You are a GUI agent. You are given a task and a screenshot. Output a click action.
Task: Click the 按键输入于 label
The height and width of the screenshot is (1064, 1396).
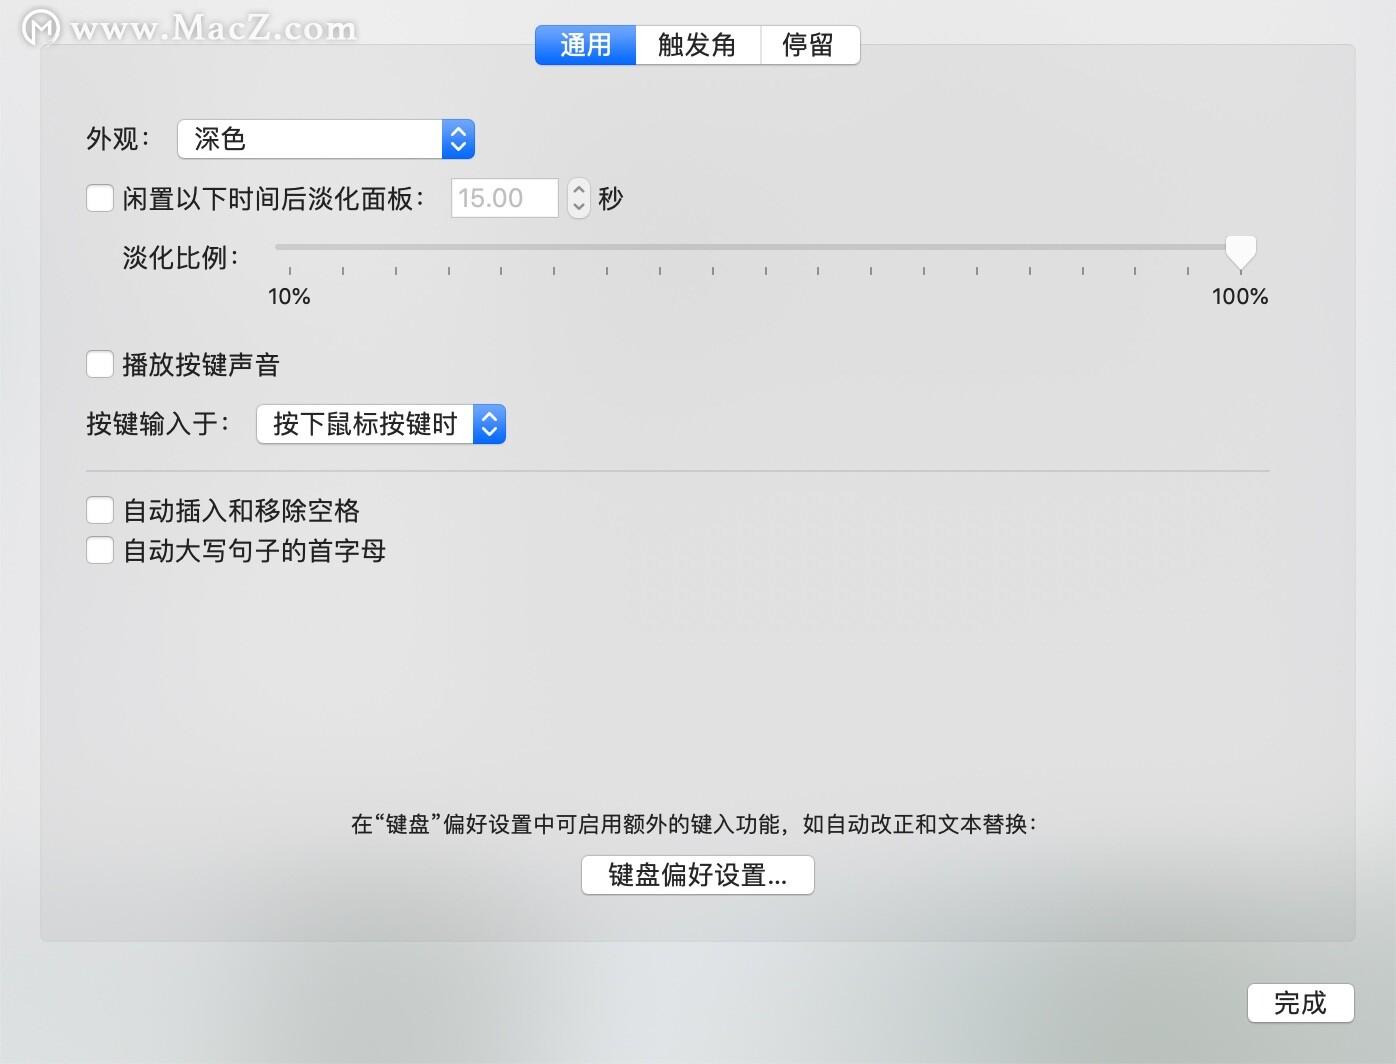point(158,424)
